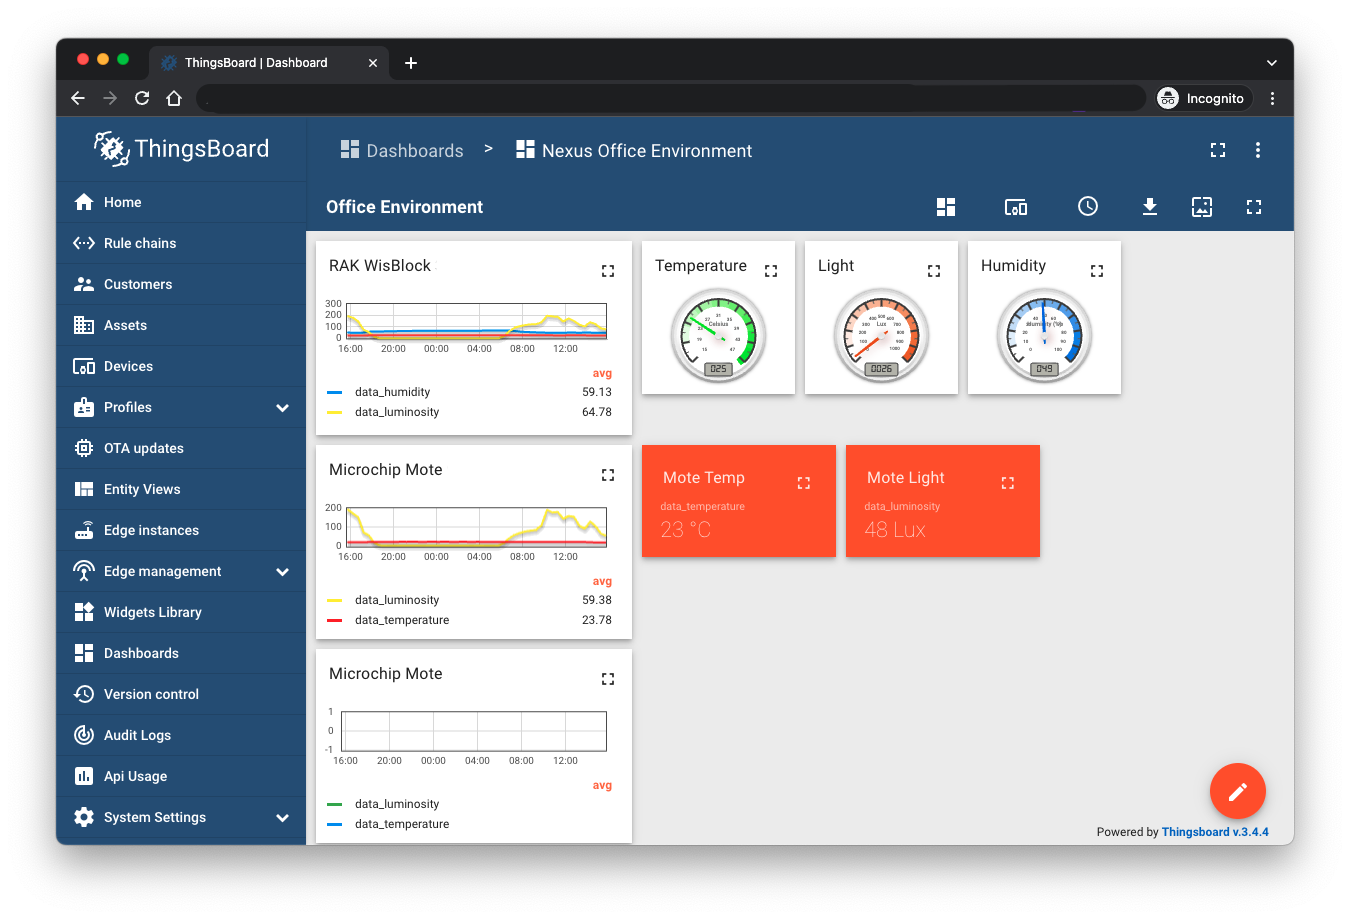
Task: Expand the Profiles sidebar section
Action: click(282, 408)
